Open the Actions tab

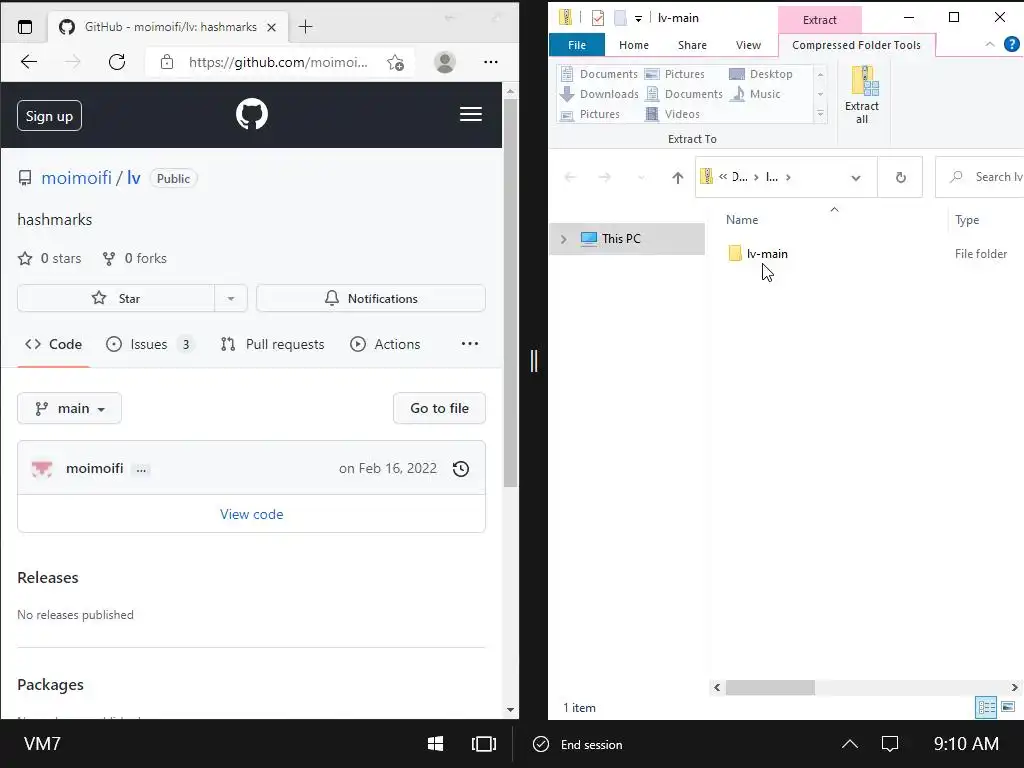coord(385,344)
